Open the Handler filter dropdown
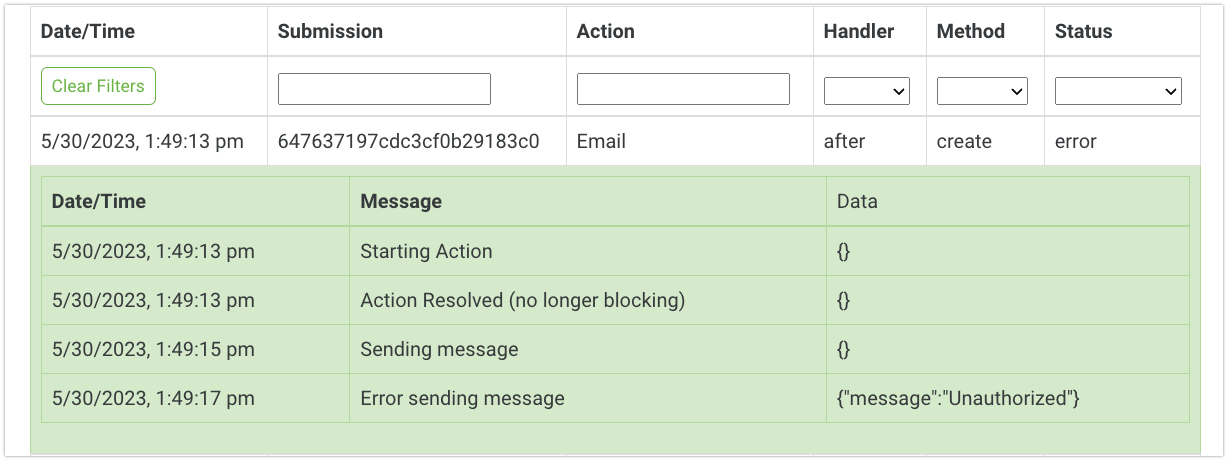Viewport: 1228px width, 461px height. [866, 90]
